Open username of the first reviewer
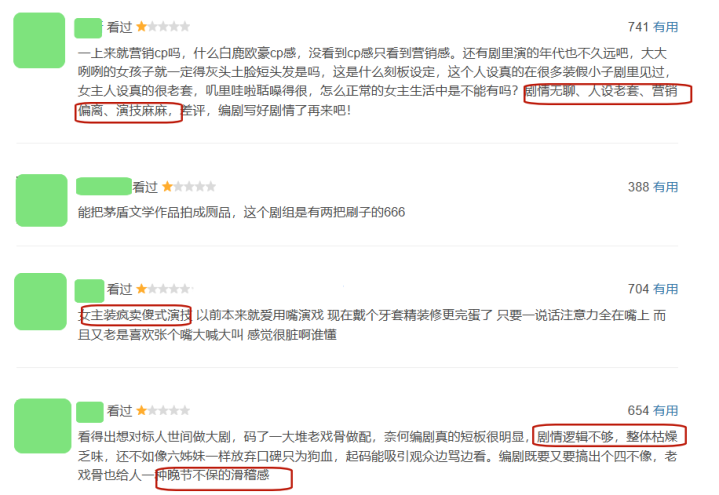Image resolution: width=719 pixels, height=495 pixels. click(88, 28)
